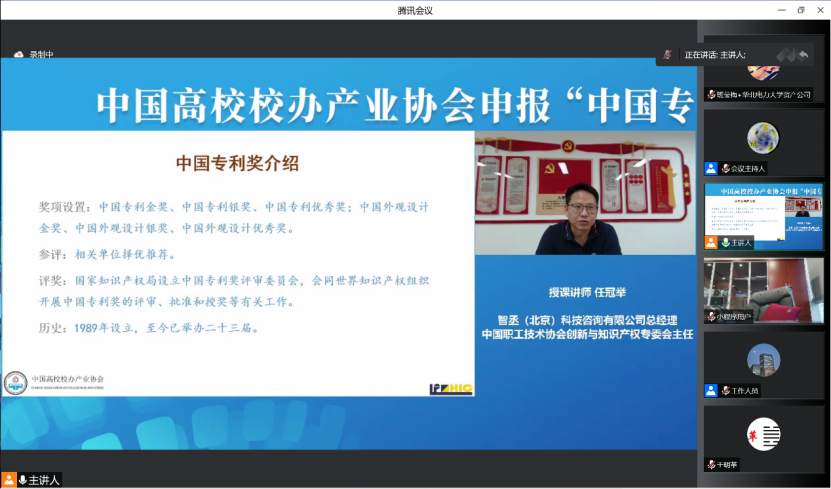Viewport: 831px width, 489px height.
Task: Select the 华北电力大学资产公司 participant name label
Action: point(764,95)
